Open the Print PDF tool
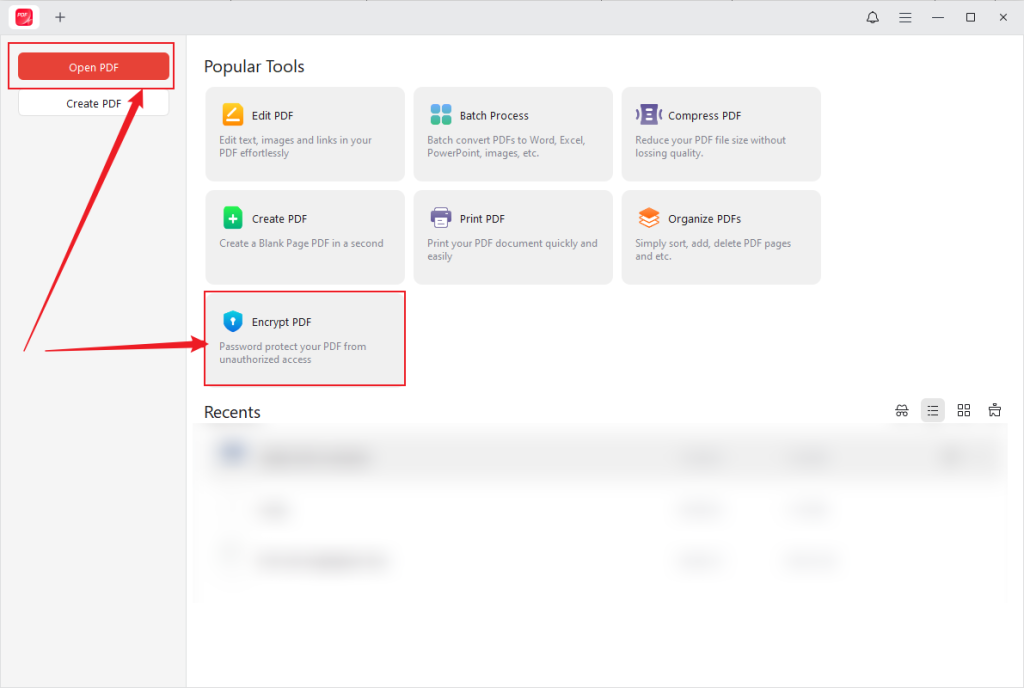Screen dimensions: 1024x688 (513, 237)
